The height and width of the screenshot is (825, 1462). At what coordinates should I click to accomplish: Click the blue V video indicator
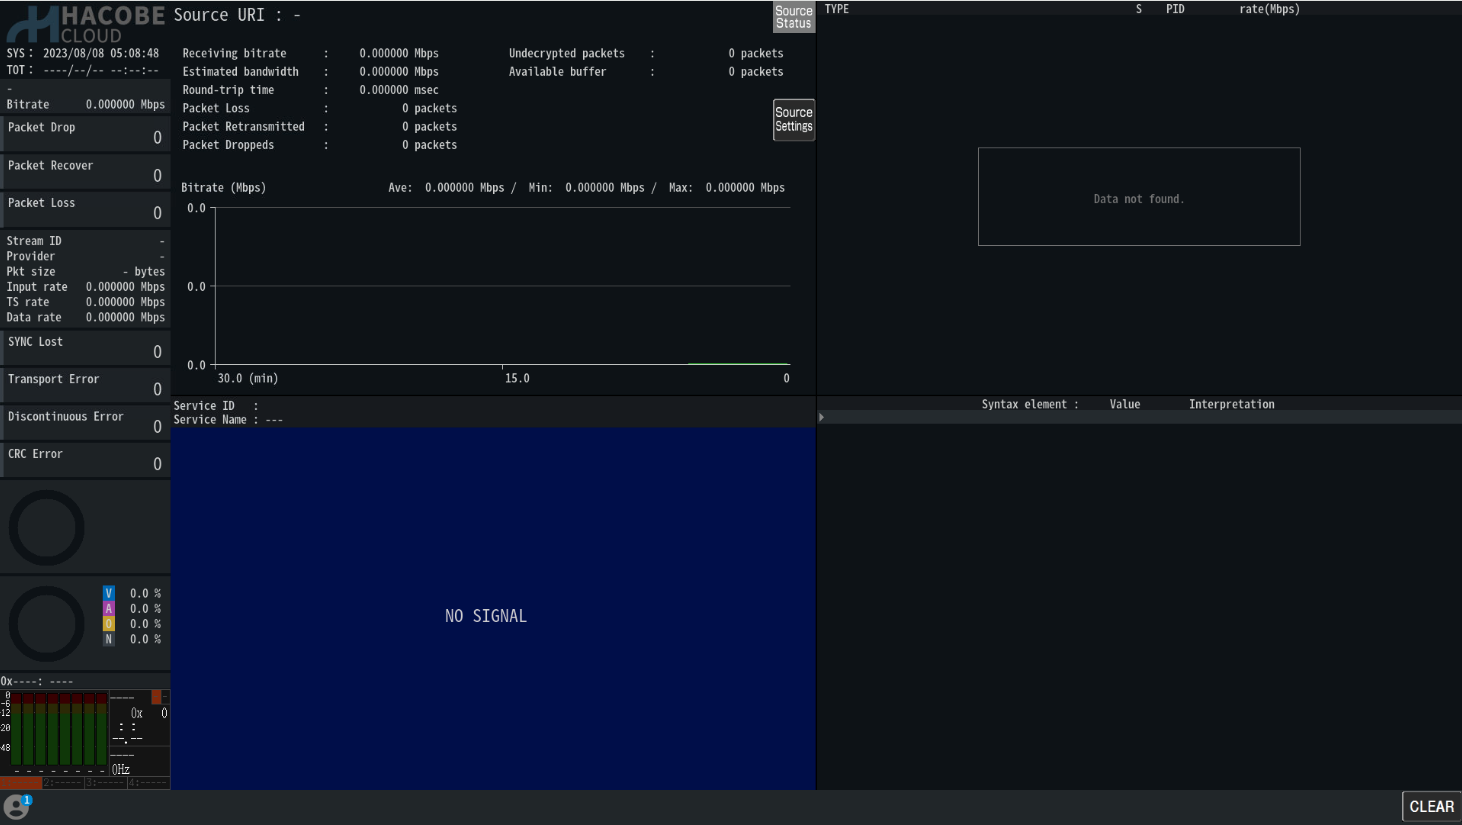tap(109, 593)
